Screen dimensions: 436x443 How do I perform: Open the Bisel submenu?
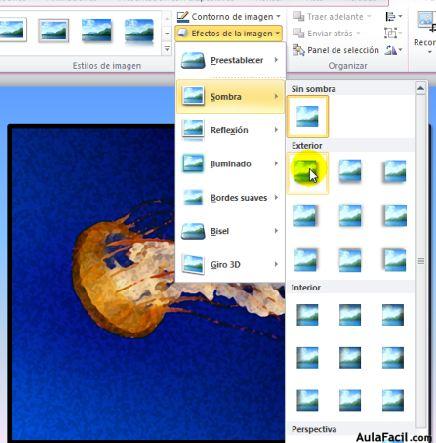click(x=230, y=231)
